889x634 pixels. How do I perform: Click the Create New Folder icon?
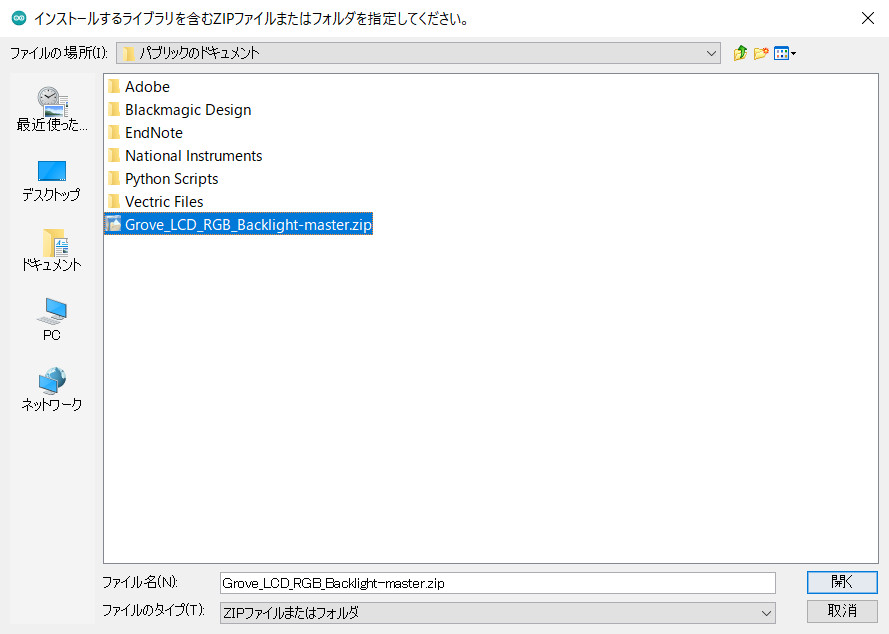tap(761, 53)
